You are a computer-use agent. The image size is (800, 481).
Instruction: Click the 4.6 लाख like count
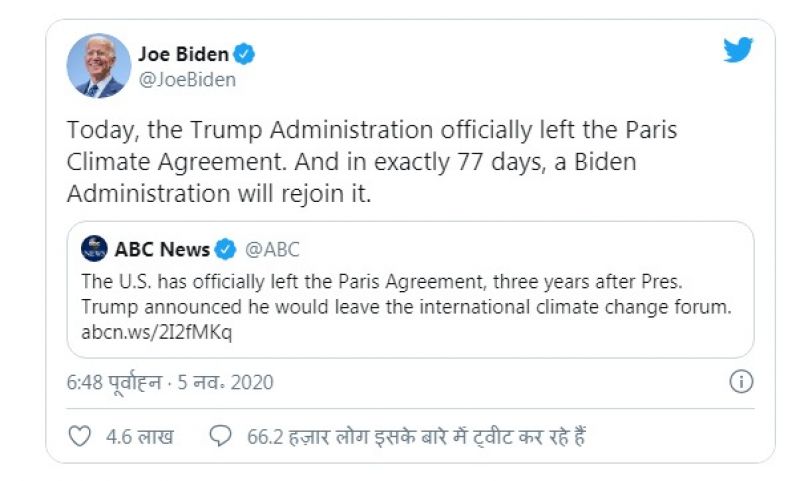[x=138, y=437]
